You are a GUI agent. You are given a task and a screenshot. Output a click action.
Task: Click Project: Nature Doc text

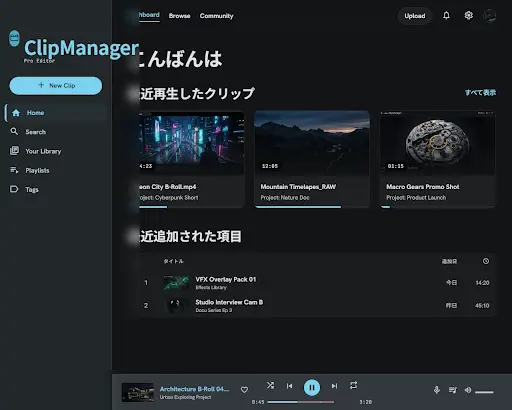[285, 198]
